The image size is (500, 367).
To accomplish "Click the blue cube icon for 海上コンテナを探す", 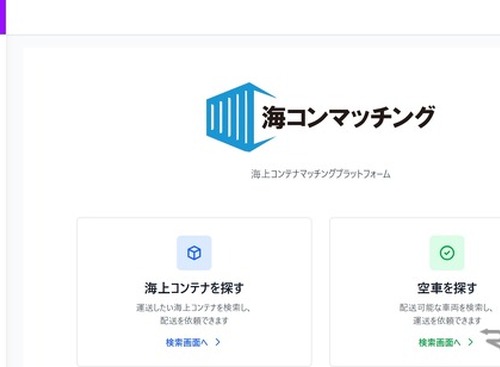I will [x=194, y=253].
